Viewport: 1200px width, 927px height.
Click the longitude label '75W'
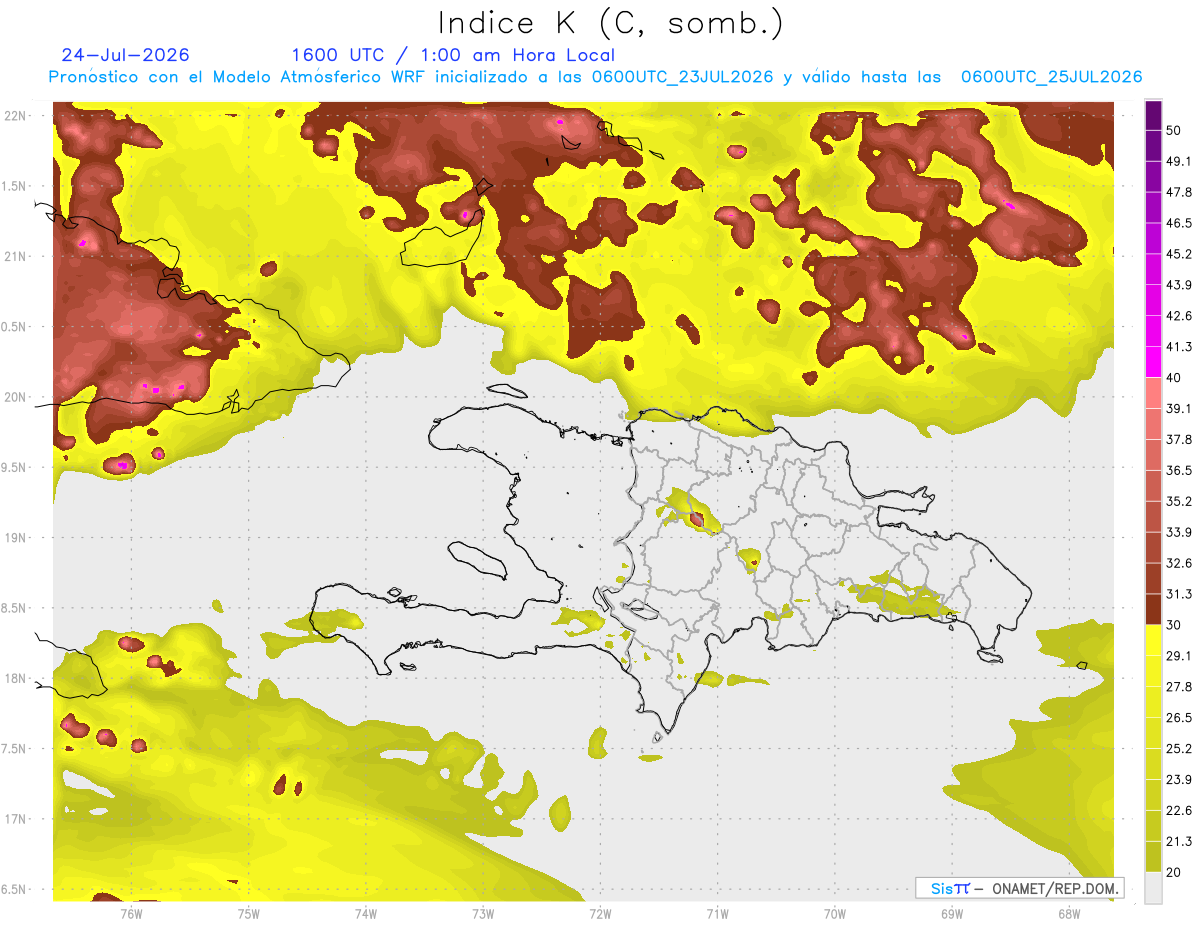click(249, 913)
